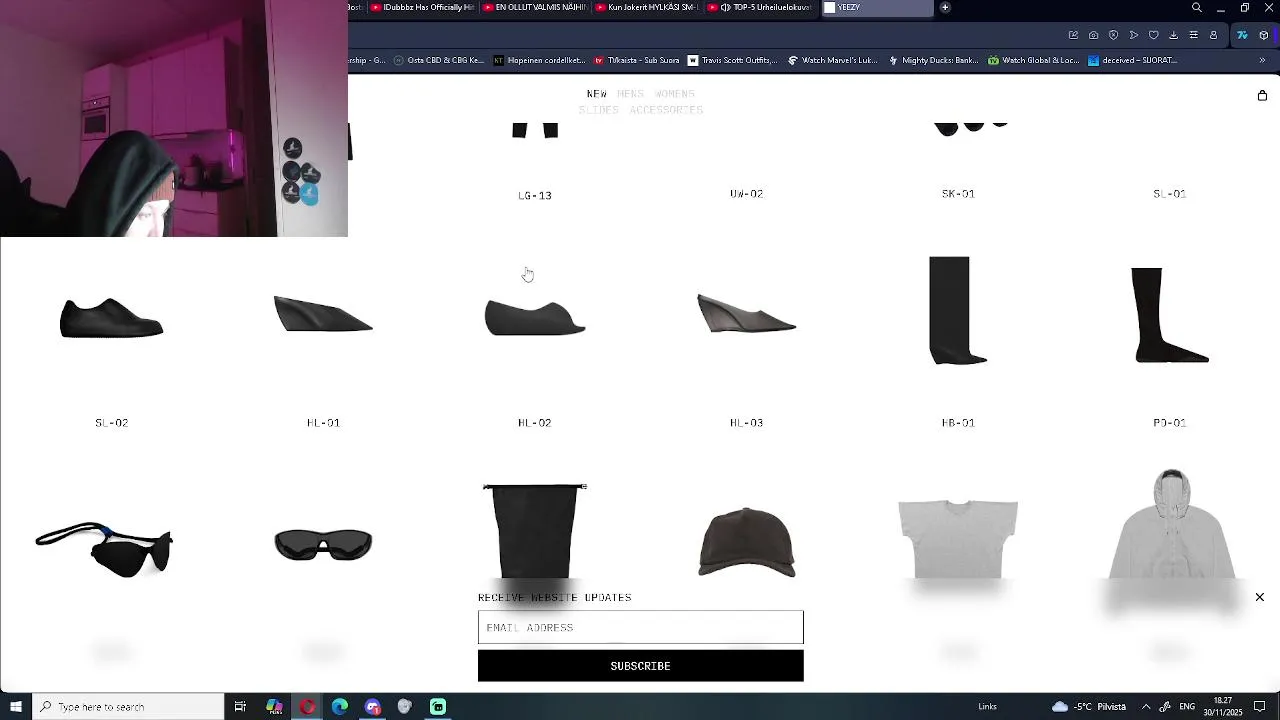
Task: Open the Watch Global & Loc bookmark
Action: [1034, 60]
